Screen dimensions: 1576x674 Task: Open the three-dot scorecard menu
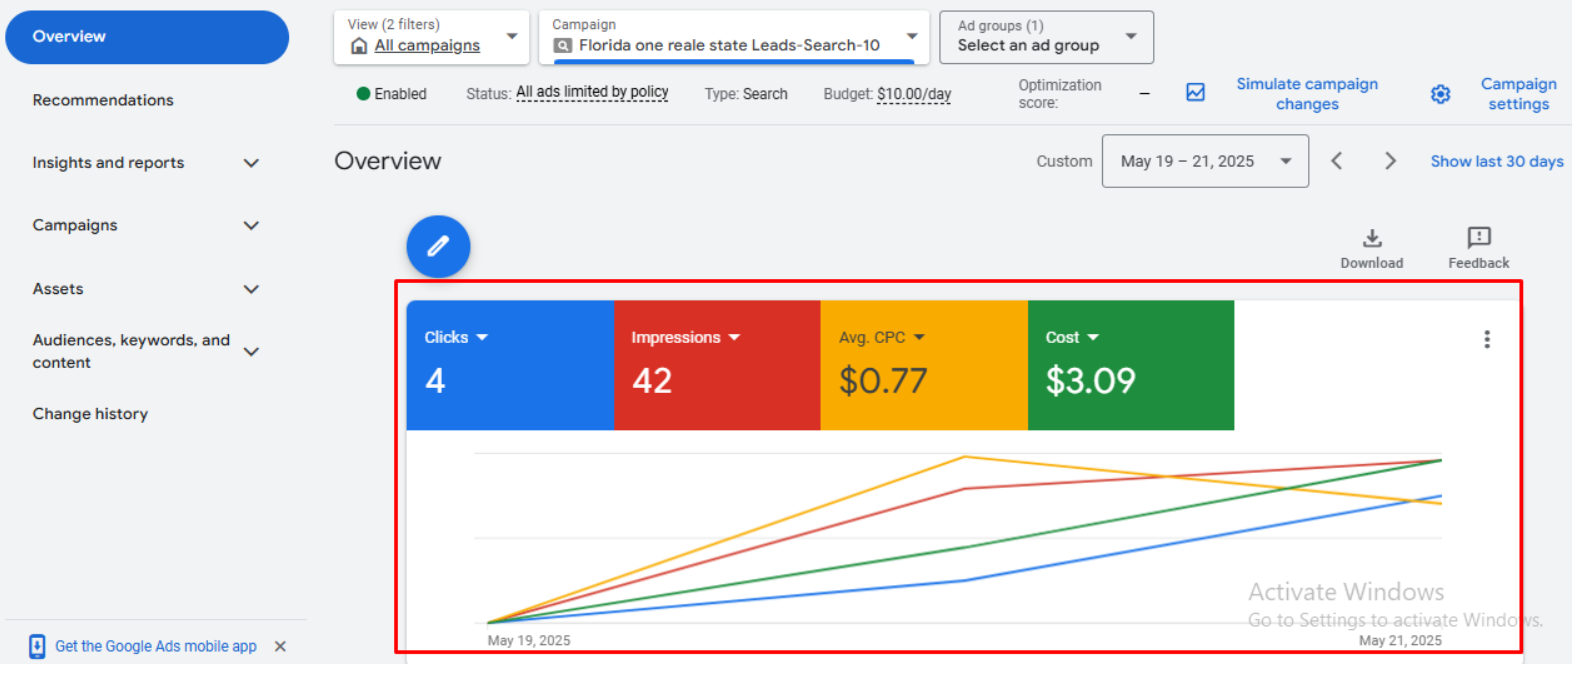1486,339
